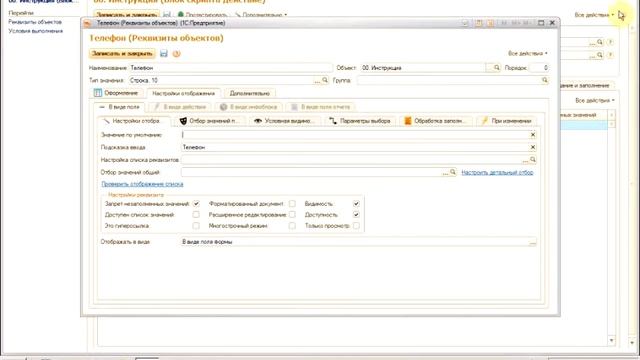640x360 pixels.
Task: Enable Многострочный режим checkbox
Action: tap(292, 225)
